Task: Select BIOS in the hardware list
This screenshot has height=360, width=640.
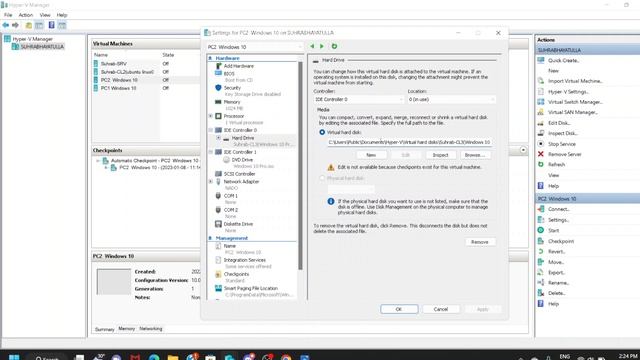Action: click(229, 73)
